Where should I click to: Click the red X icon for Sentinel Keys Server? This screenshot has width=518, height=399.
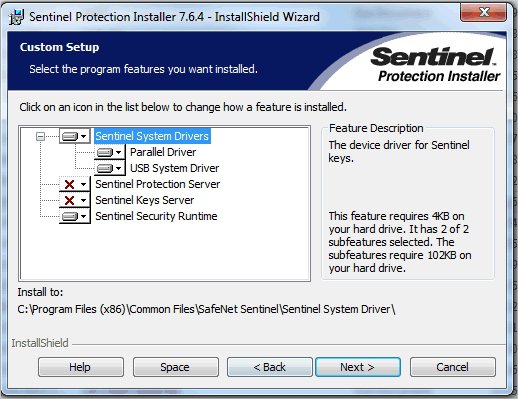point(69,200)
